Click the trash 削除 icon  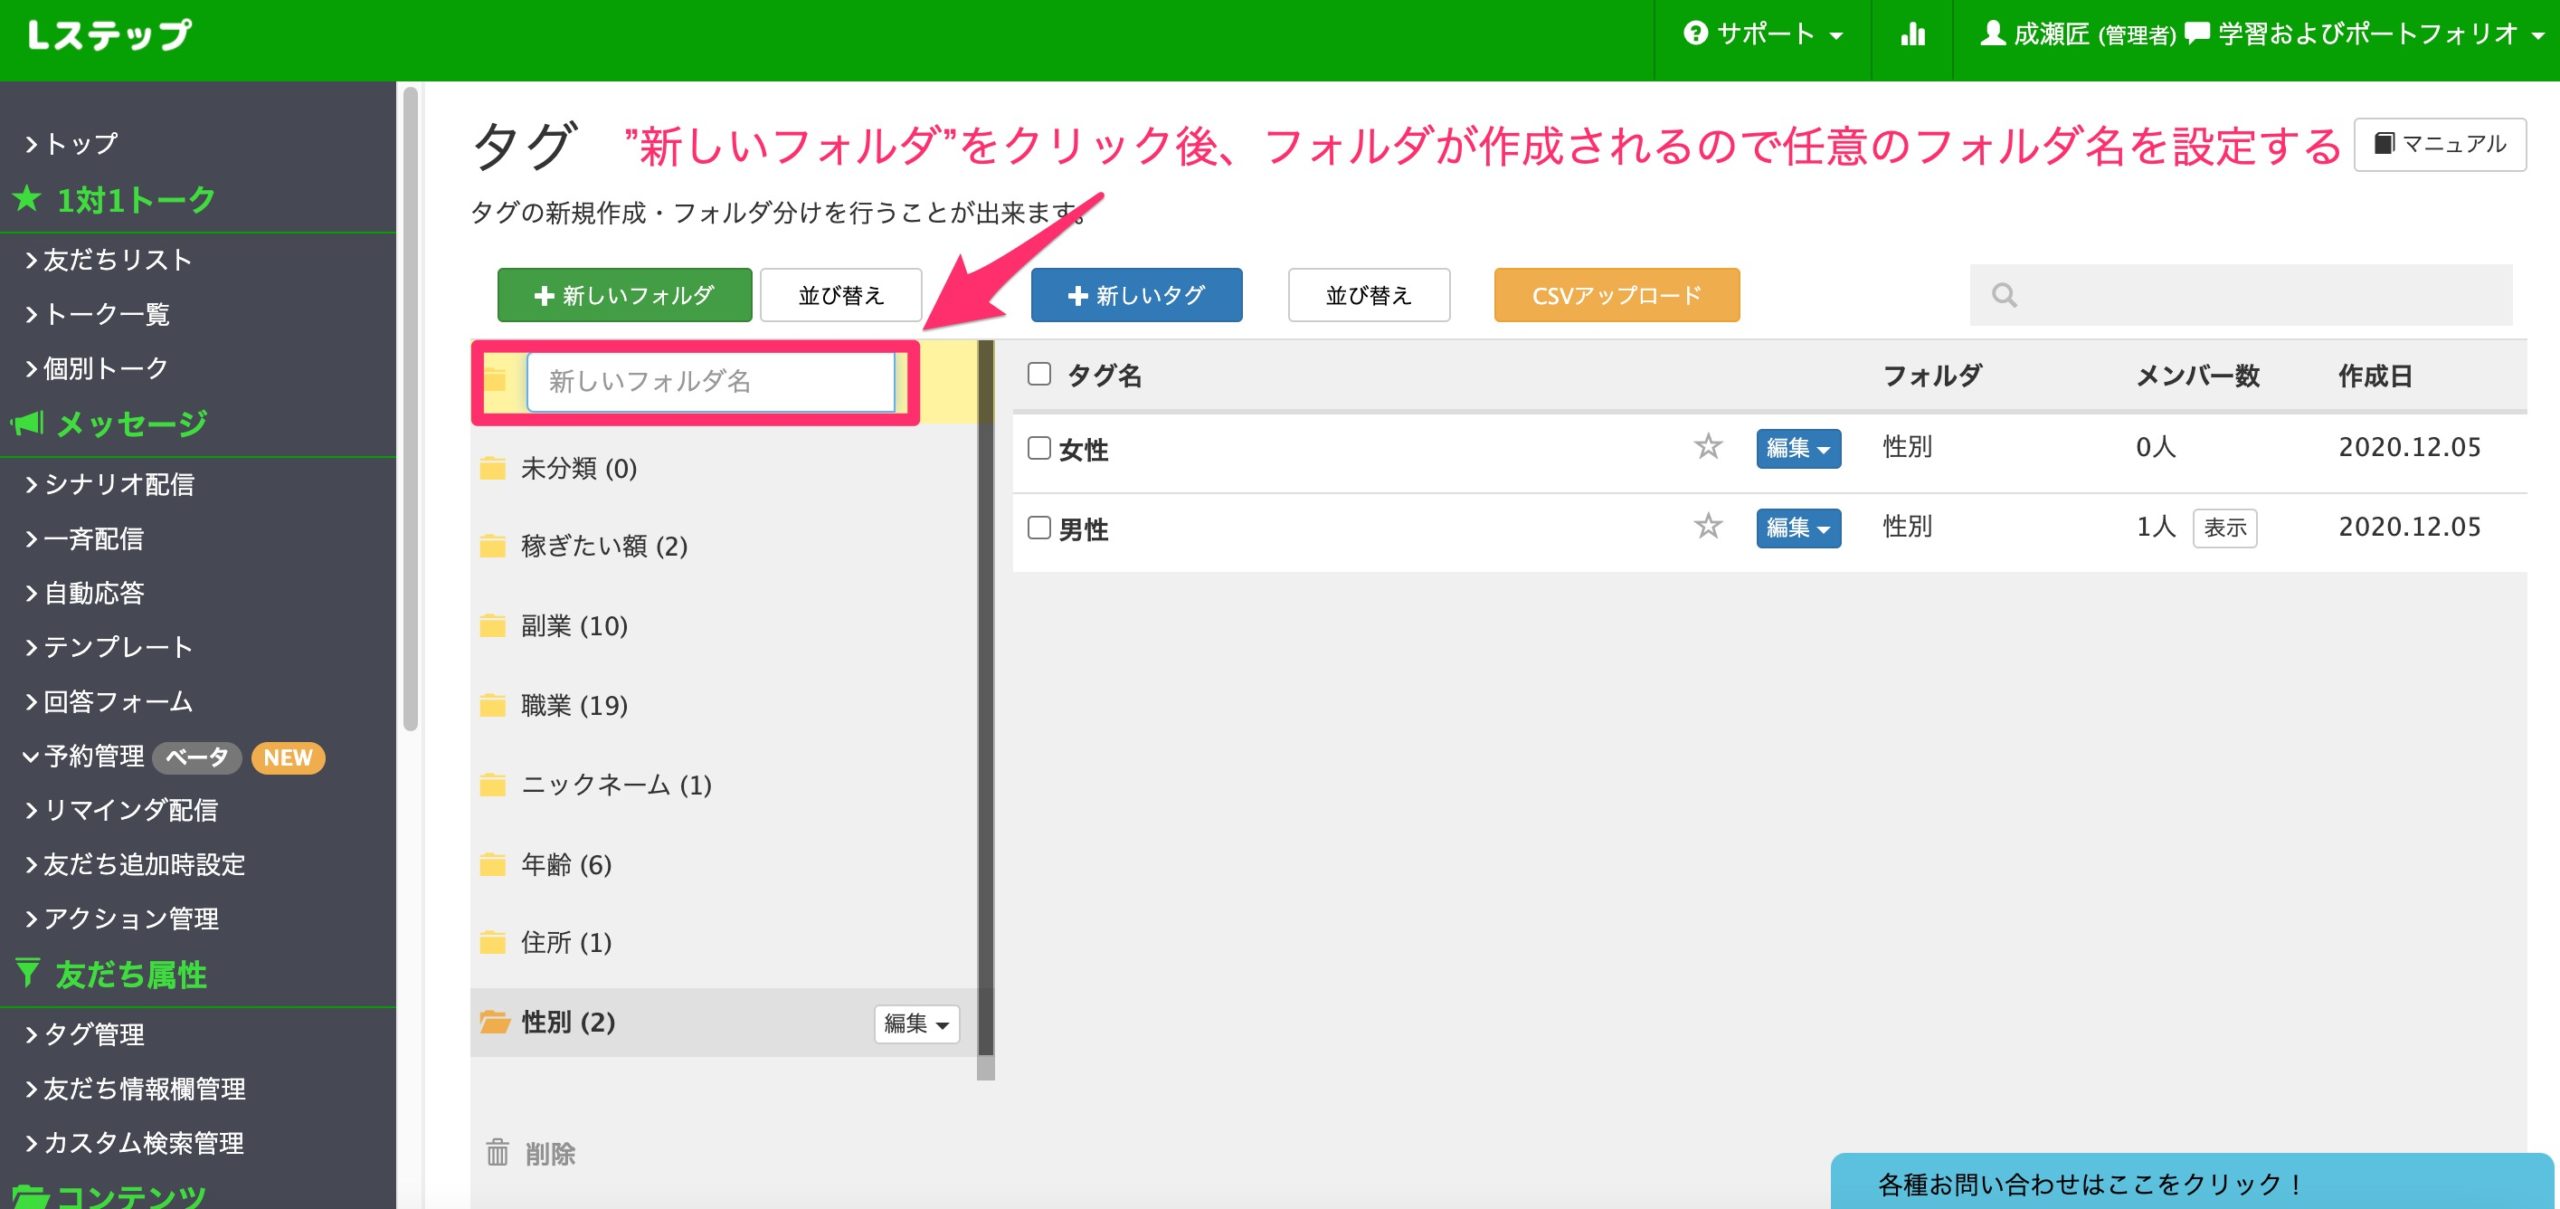498,1153
